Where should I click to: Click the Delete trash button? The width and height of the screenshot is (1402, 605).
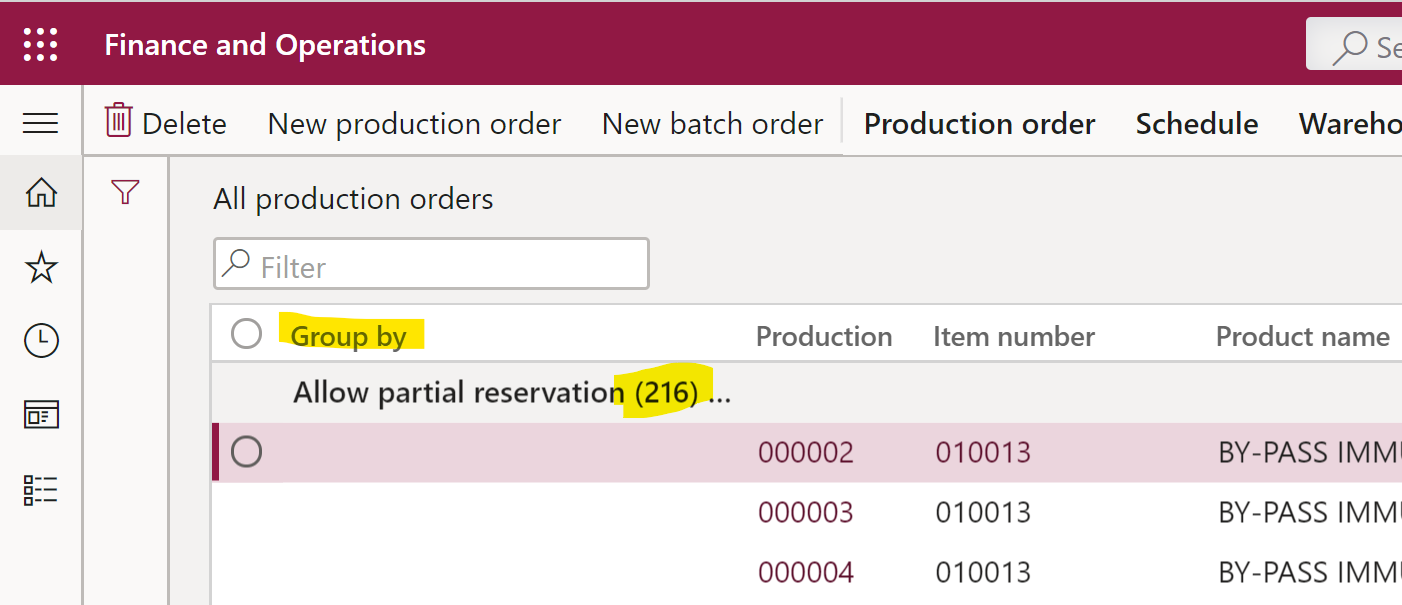pyautogui.click(x=166, y=123)
